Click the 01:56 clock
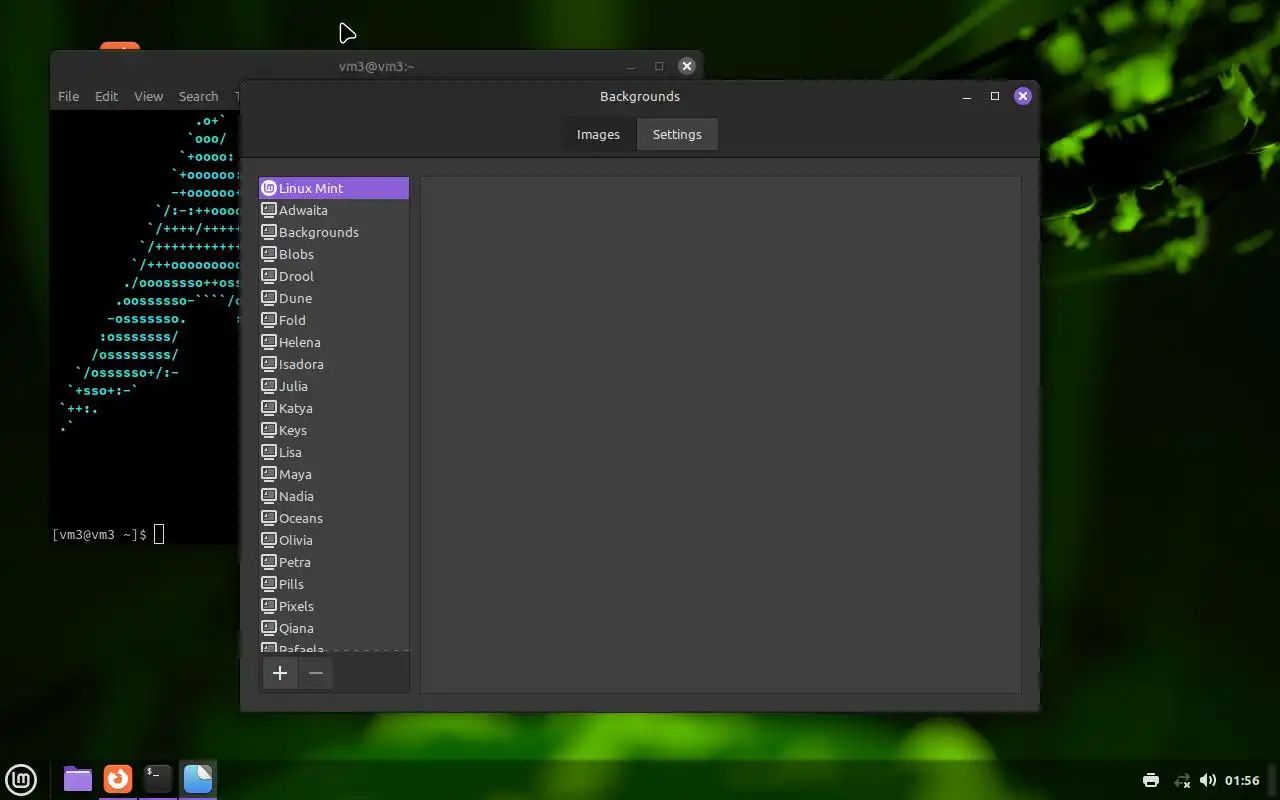 tap(1242, 780)
